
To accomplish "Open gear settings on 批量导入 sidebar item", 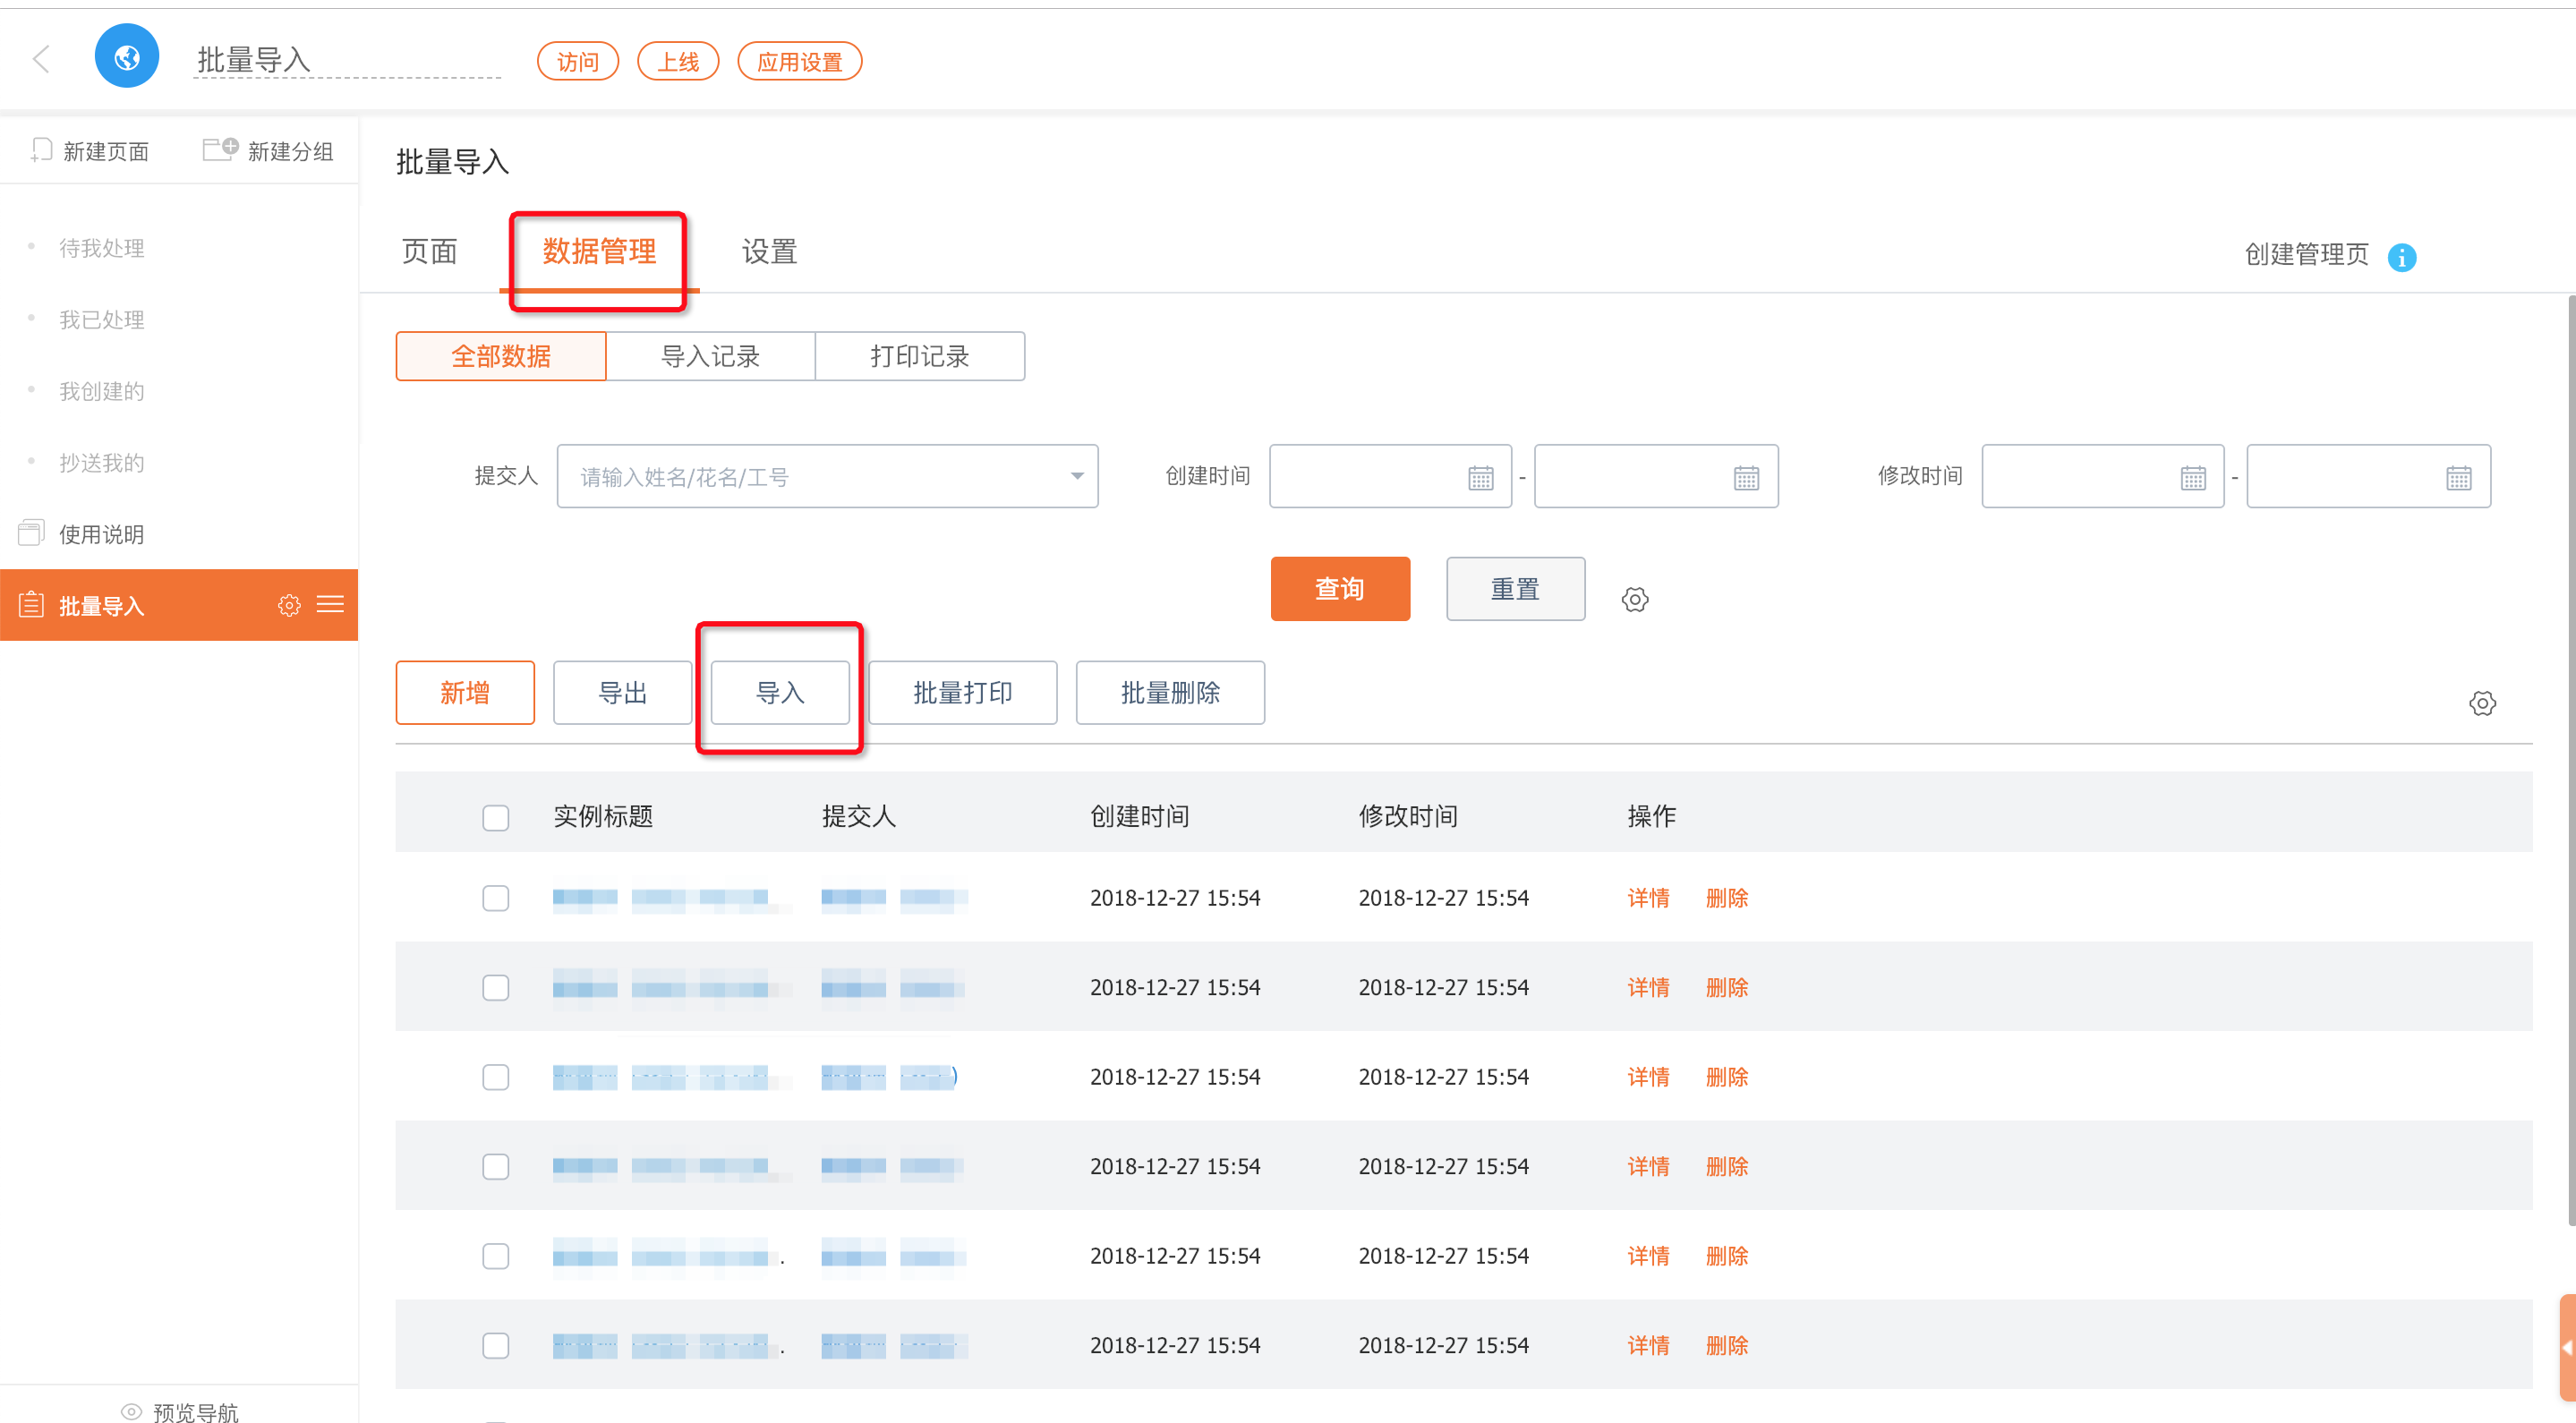I will click(289, 605).
